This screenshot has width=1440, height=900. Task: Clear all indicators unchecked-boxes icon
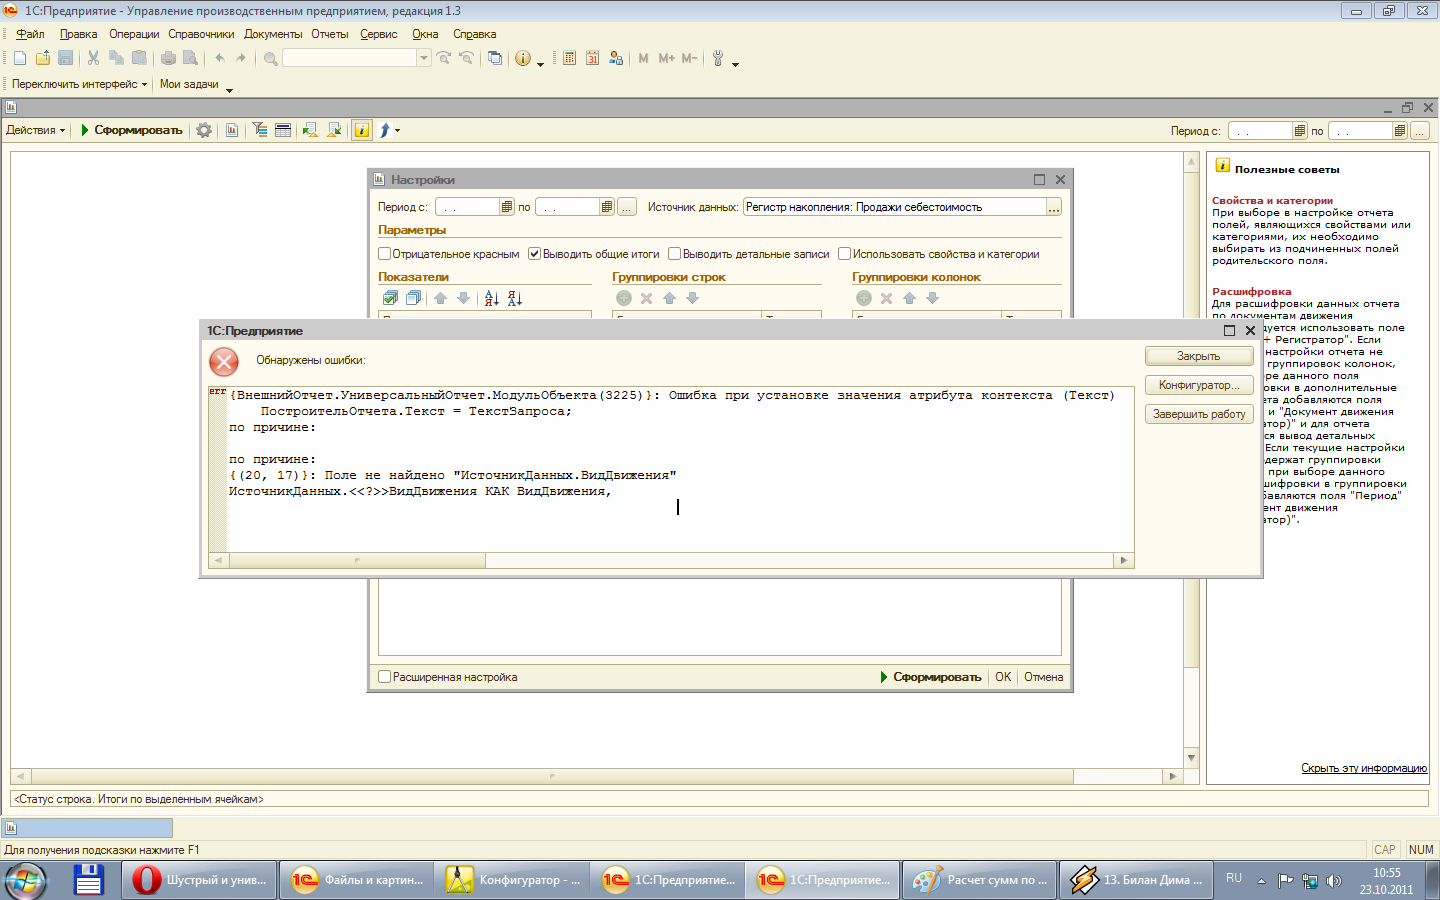coord(413,298)
